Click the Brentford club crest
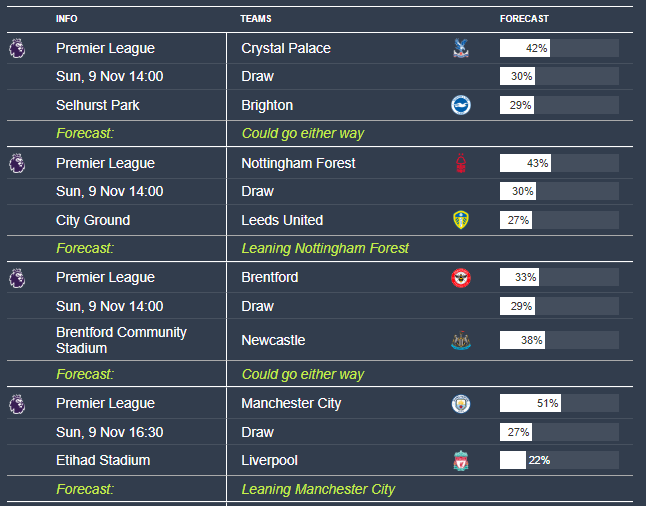646x506 pixels. (x=460, y=278)
